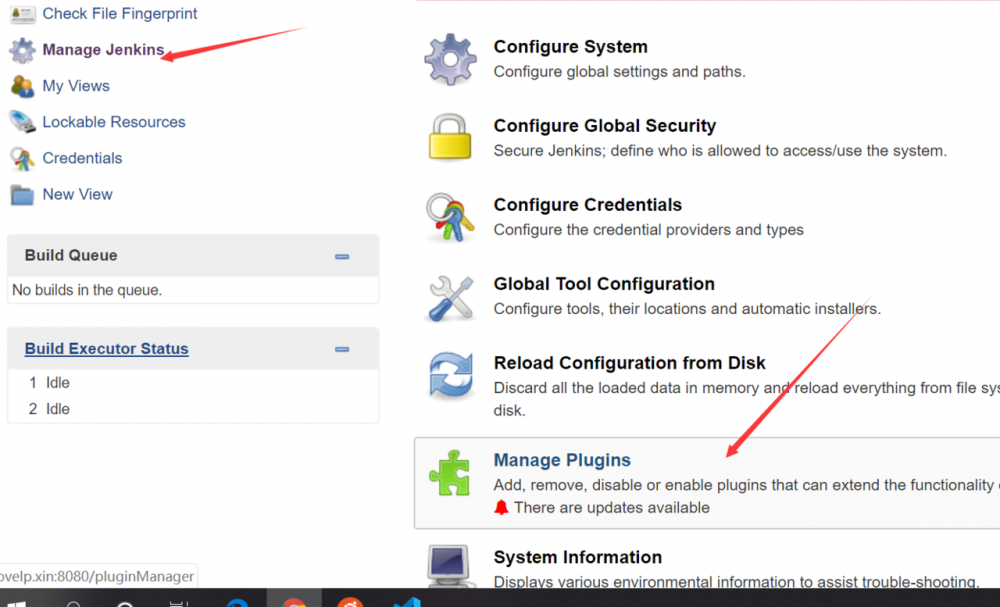Open the Build Executor Status link
1000x607 pixels.
click(107, 349)
